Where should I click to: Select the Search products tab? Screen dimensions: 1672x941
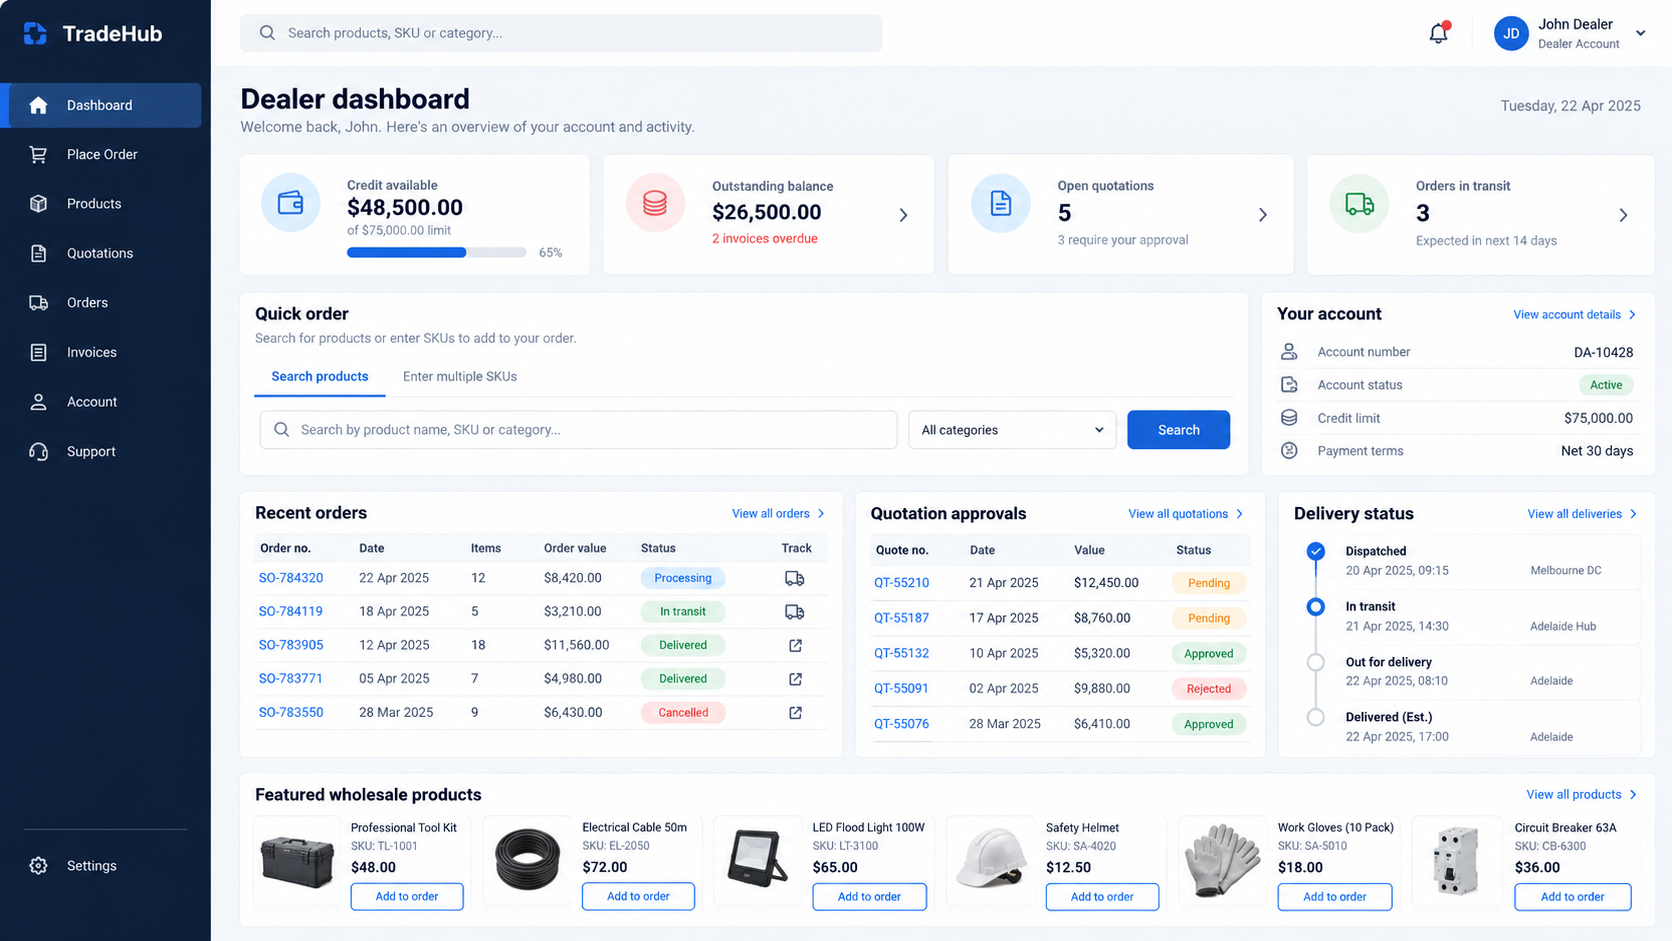pos(320,376)
